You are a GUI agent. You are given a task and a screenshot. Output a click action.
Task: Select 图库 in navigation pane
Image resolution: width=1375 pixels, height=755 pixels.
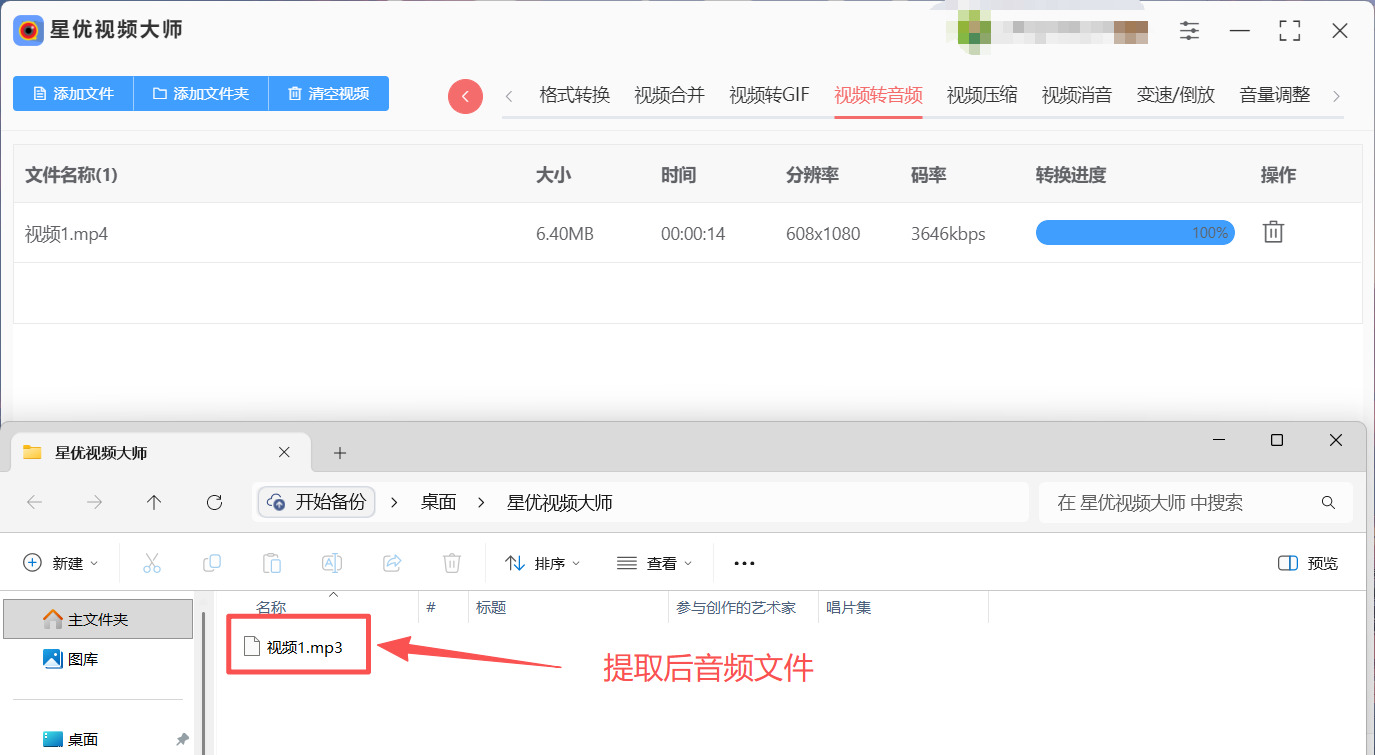coord(70,659)
